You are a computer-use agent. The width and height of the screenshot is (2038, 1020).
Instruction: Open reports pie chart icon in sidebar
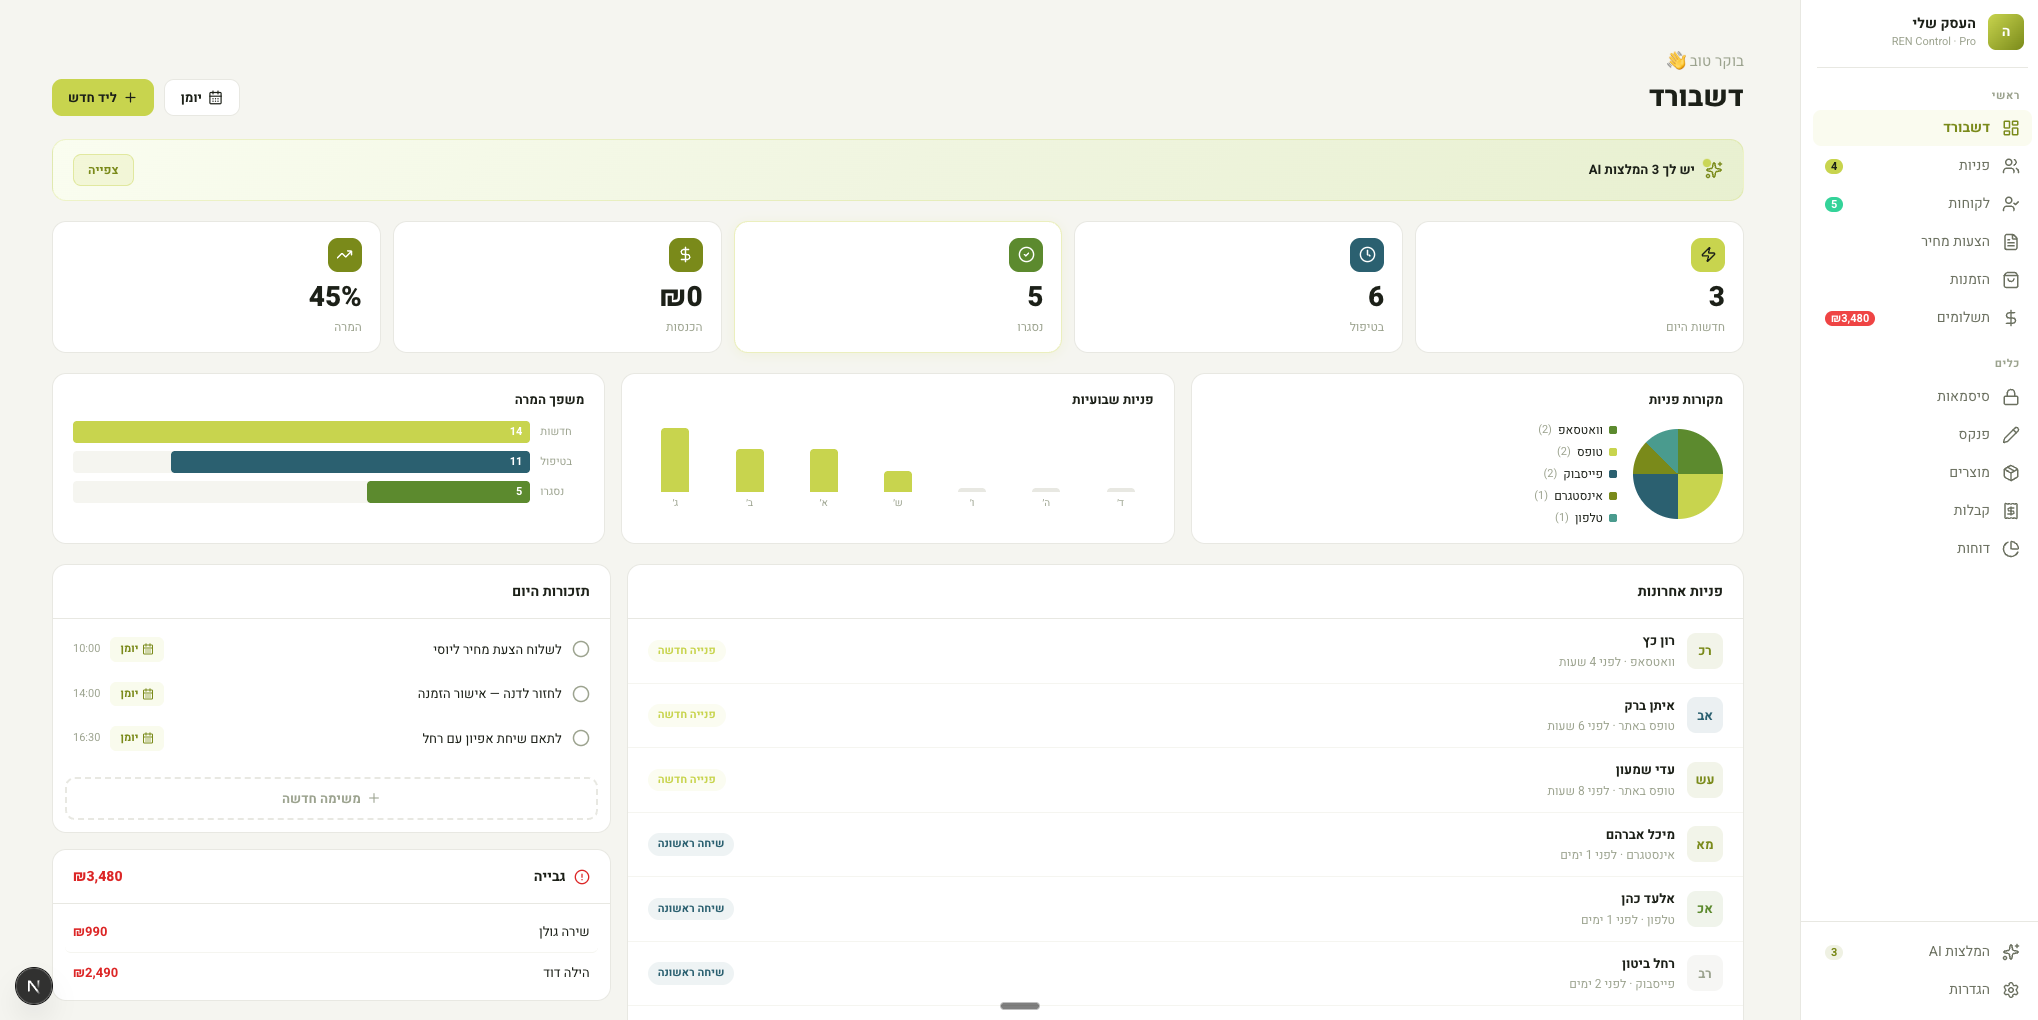pos(2011,549)
